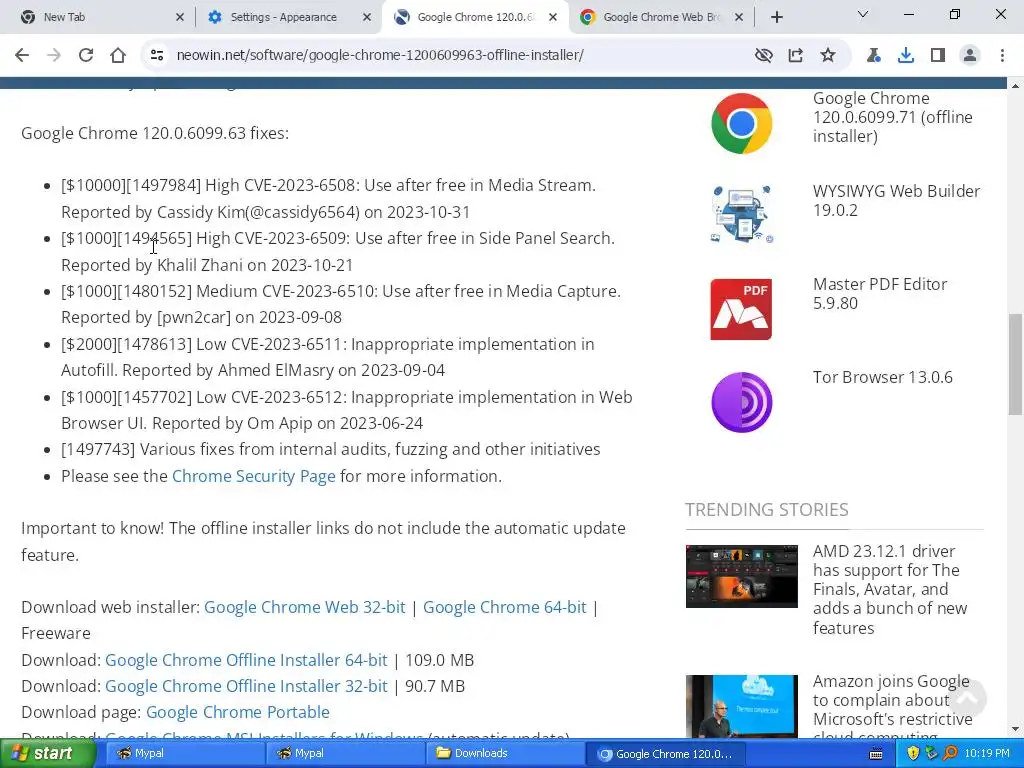Download Google Chrome Web 32-bit
1024x768 pixels.
(x=304, y=607)
